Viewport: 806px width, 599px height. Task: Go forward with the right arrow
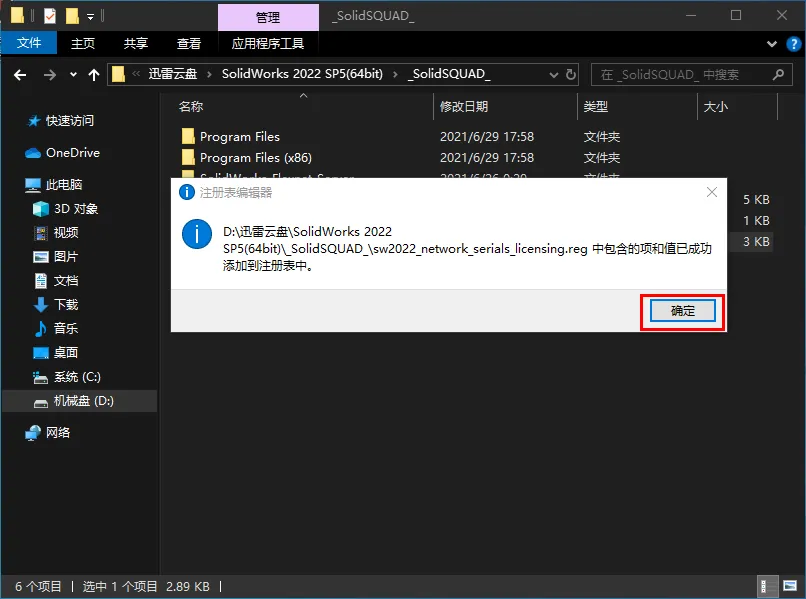pyautogui.click(x=50, y=75)
